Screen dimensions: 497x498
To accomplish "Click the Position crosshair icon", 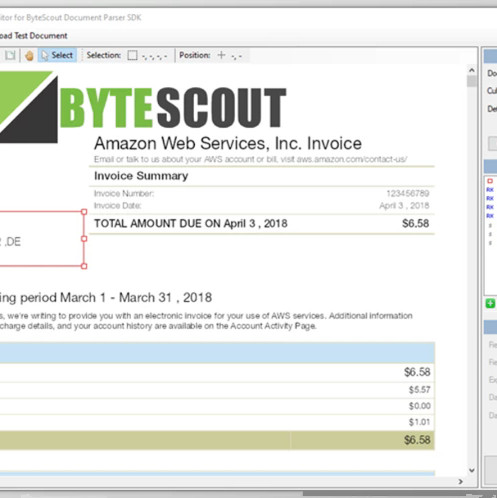I will tap(221, 55).
